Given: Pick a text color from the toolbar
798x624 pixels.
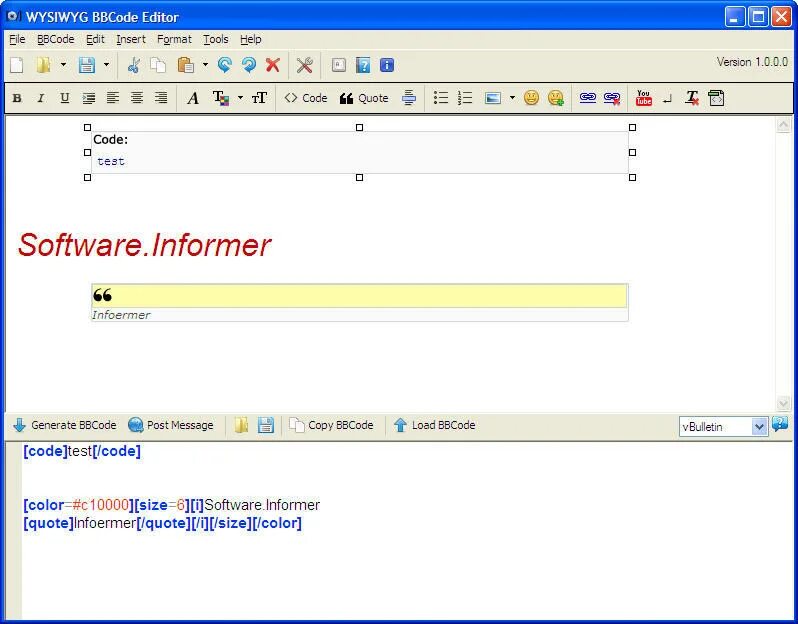Looking at the screenshot, I should coord(221,98).
